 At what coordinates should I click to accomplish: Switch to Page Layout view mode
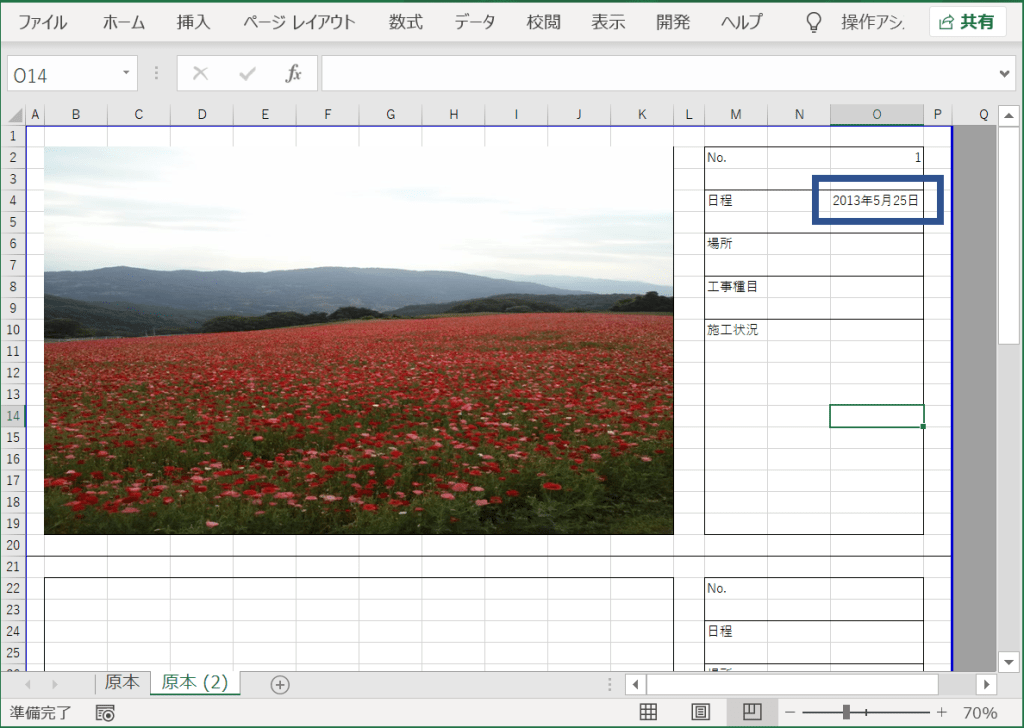(701, 712)
